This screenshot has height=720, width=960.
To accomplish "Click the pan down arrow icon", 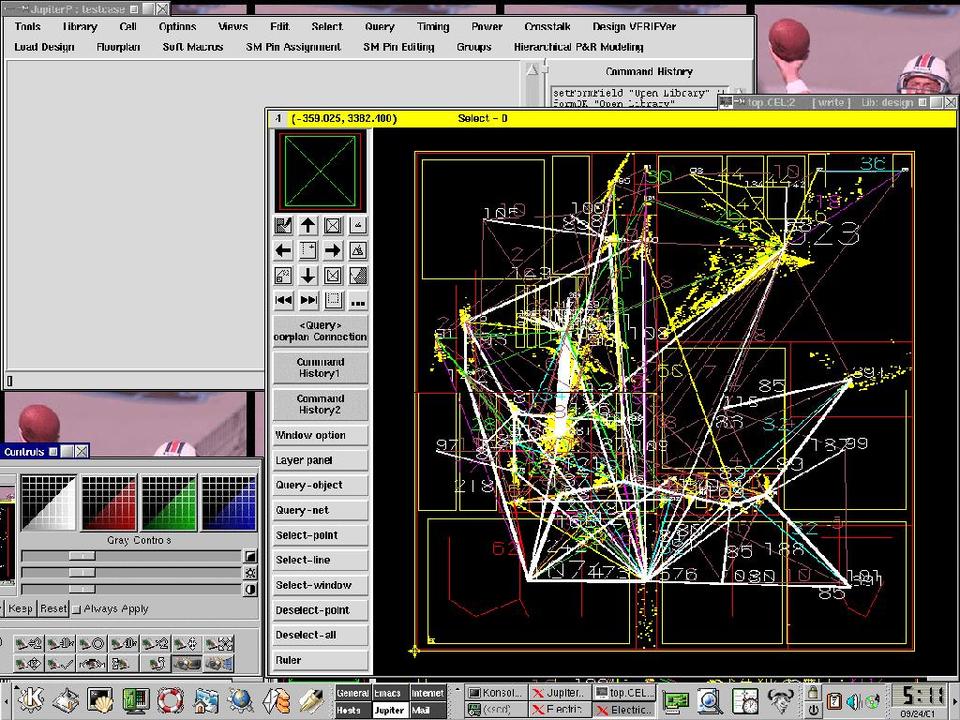I will click(x=308, y=276).
